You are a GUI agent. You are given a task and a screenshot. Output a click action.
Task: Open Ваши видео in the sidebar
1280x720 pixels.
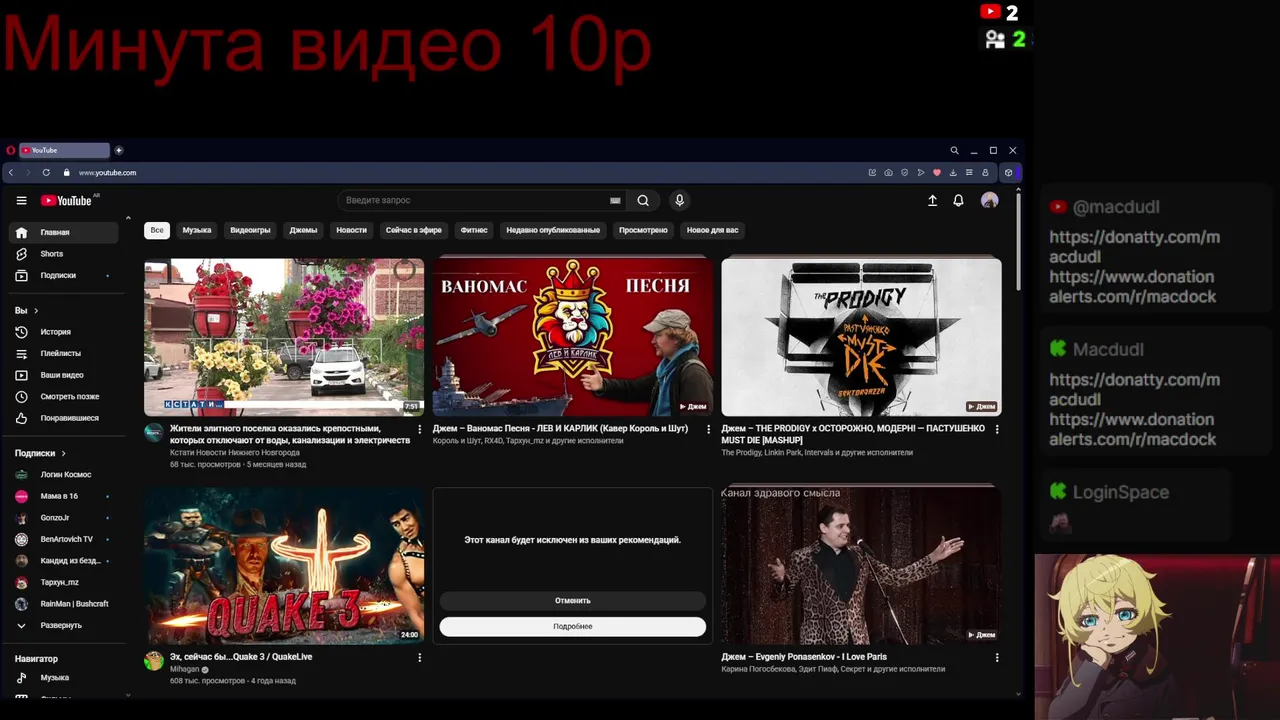point(63,375)
